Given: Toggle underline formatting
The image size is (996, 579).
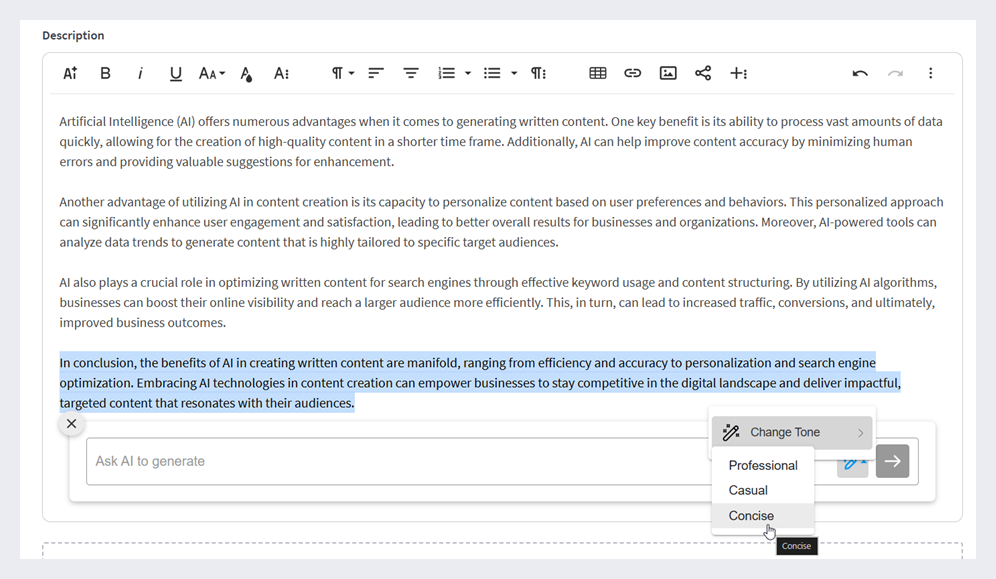Looking at the screenshot, I should (176, 74).
